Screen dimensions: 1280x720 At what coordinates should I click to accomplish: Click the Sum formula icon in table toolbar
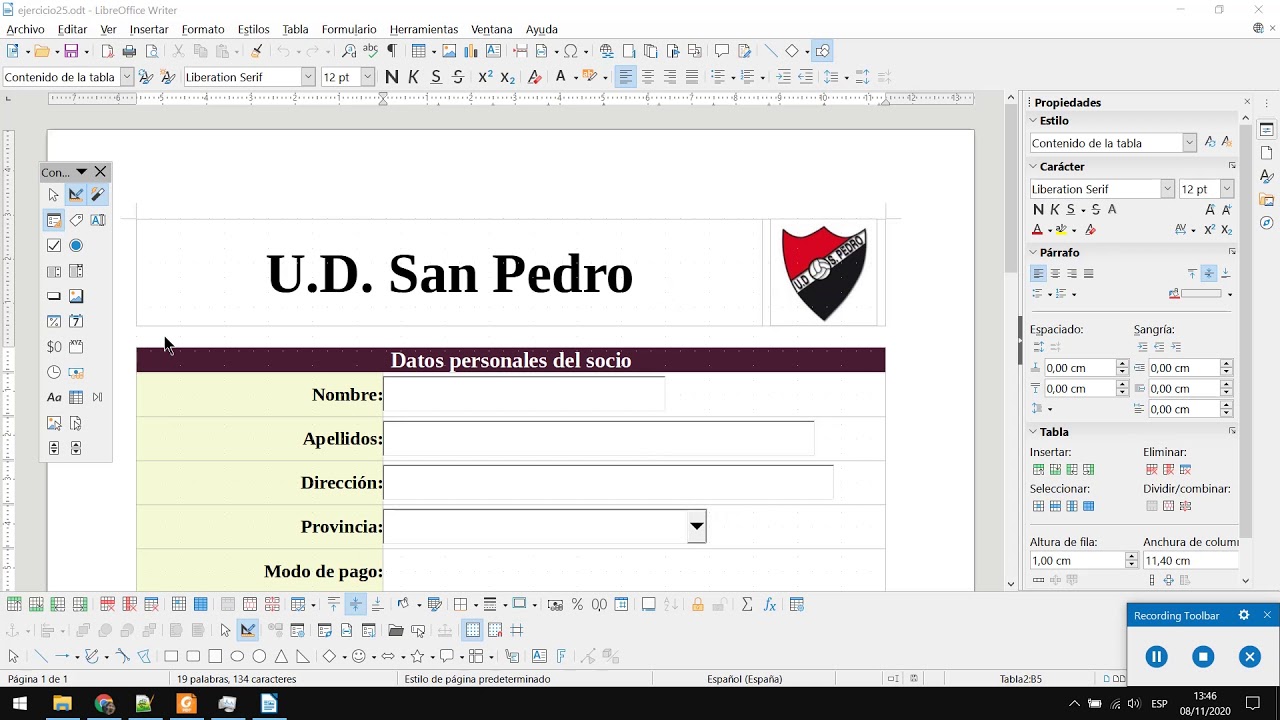(x=747, y=604)
